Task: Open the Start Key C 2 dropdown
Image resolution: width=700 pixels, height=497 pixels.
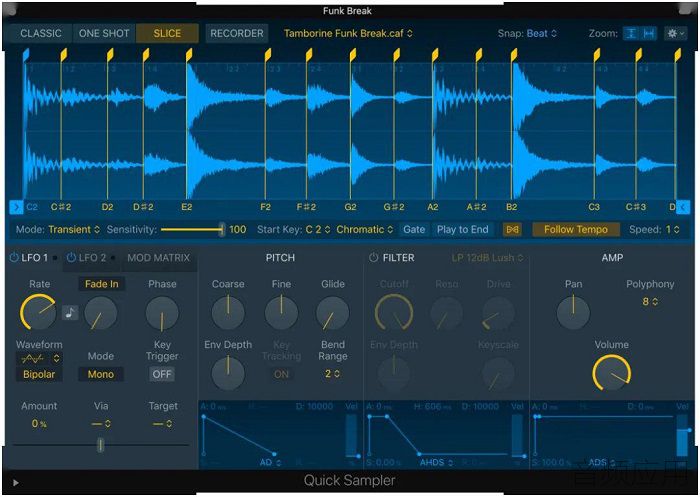Action: pos(318,230)
